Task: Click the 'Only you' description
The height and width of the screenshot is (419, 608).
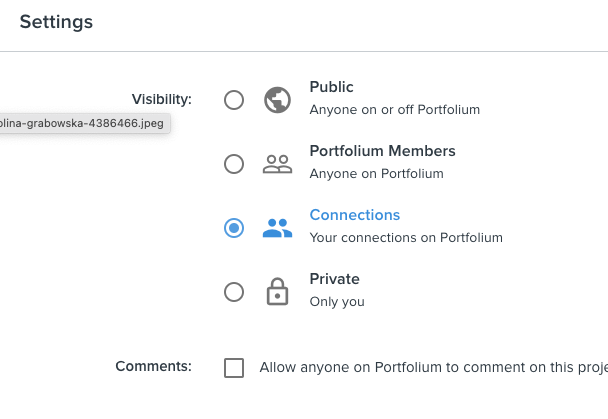Action: coord(337,302)
